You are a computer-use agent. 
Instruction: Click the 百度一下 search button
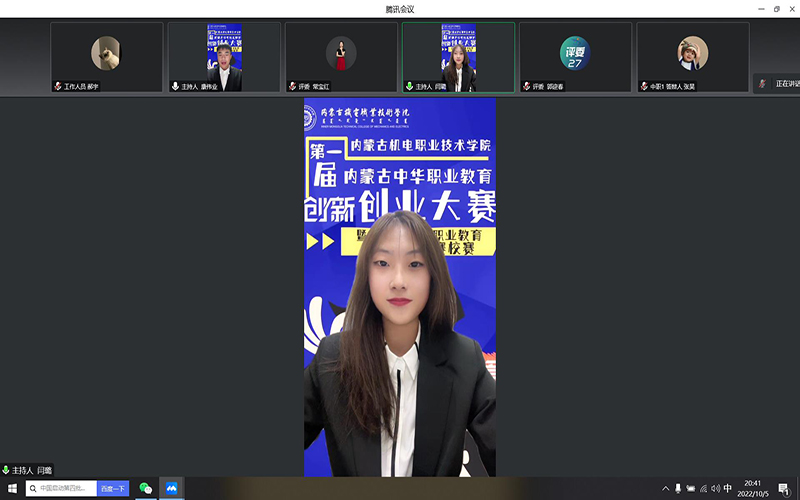click(x=113, y=488)
